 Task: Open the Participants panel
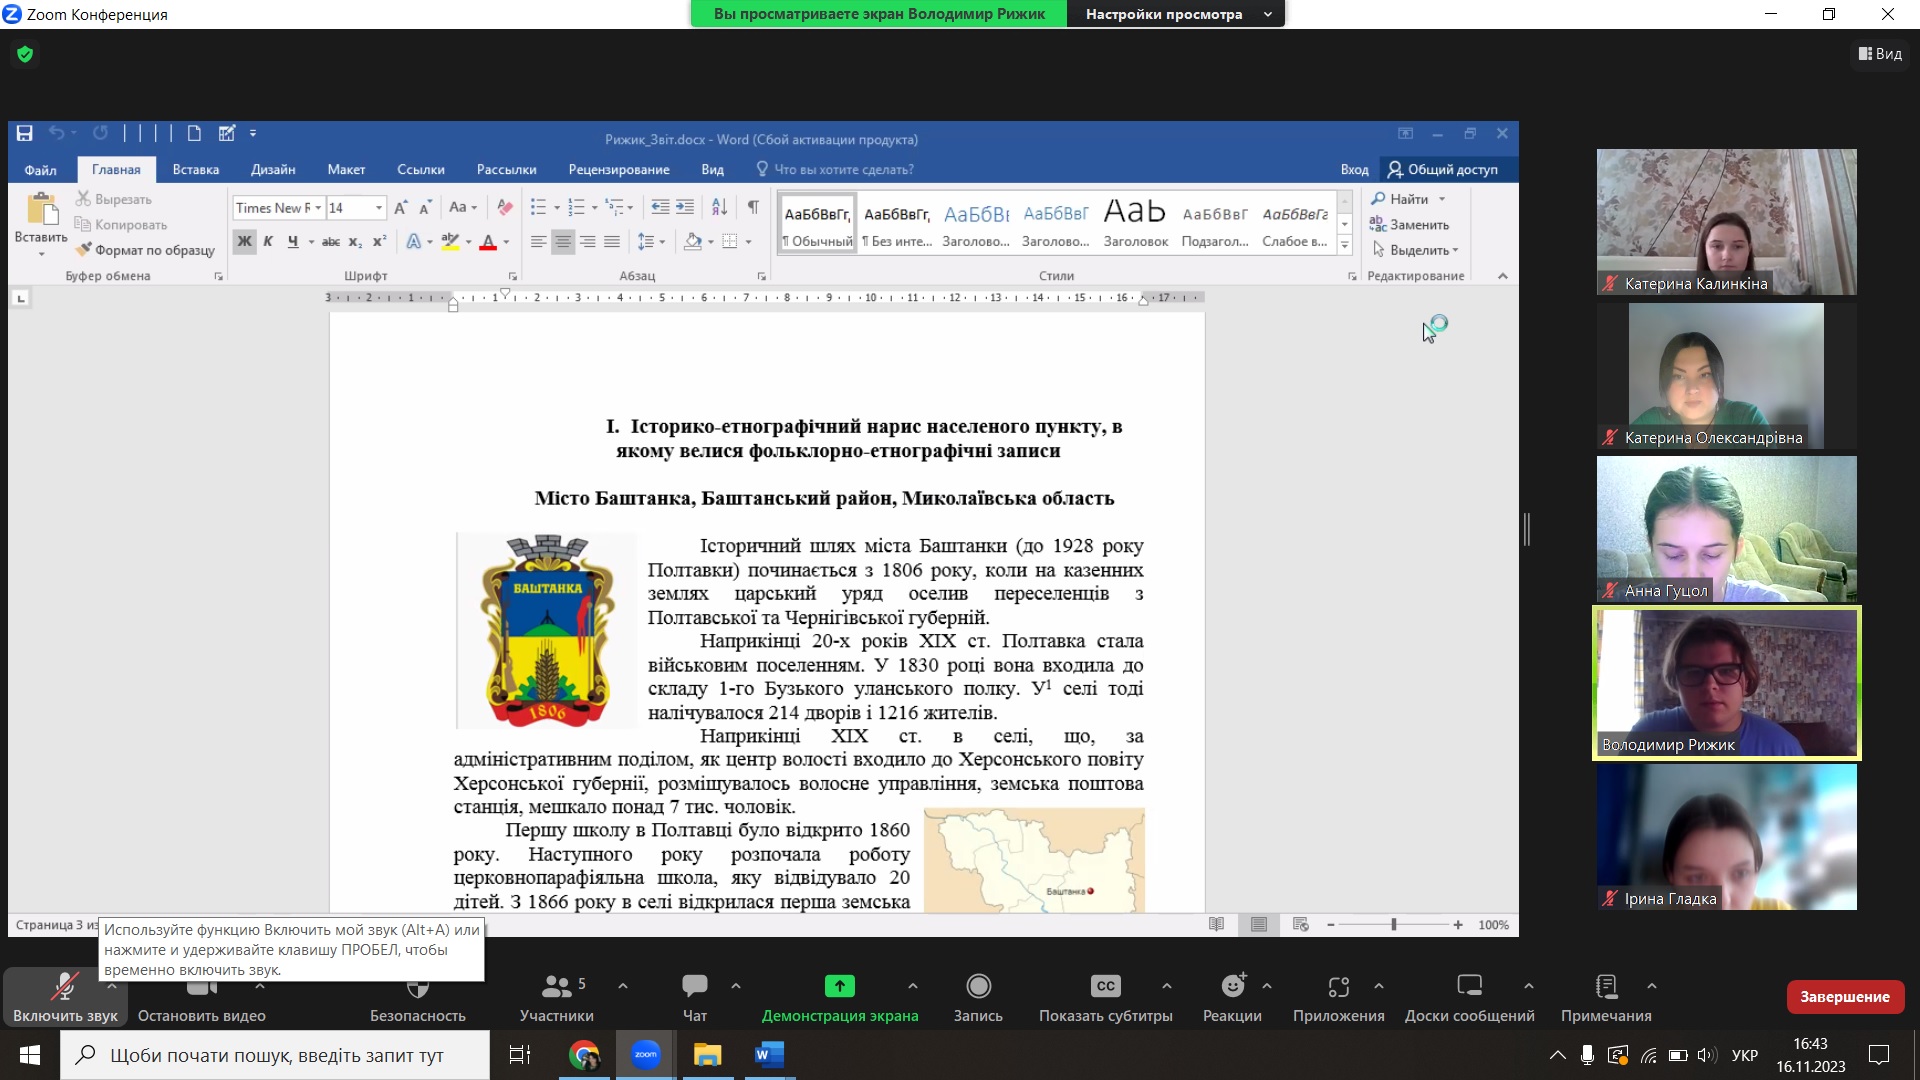click(556, 987)
